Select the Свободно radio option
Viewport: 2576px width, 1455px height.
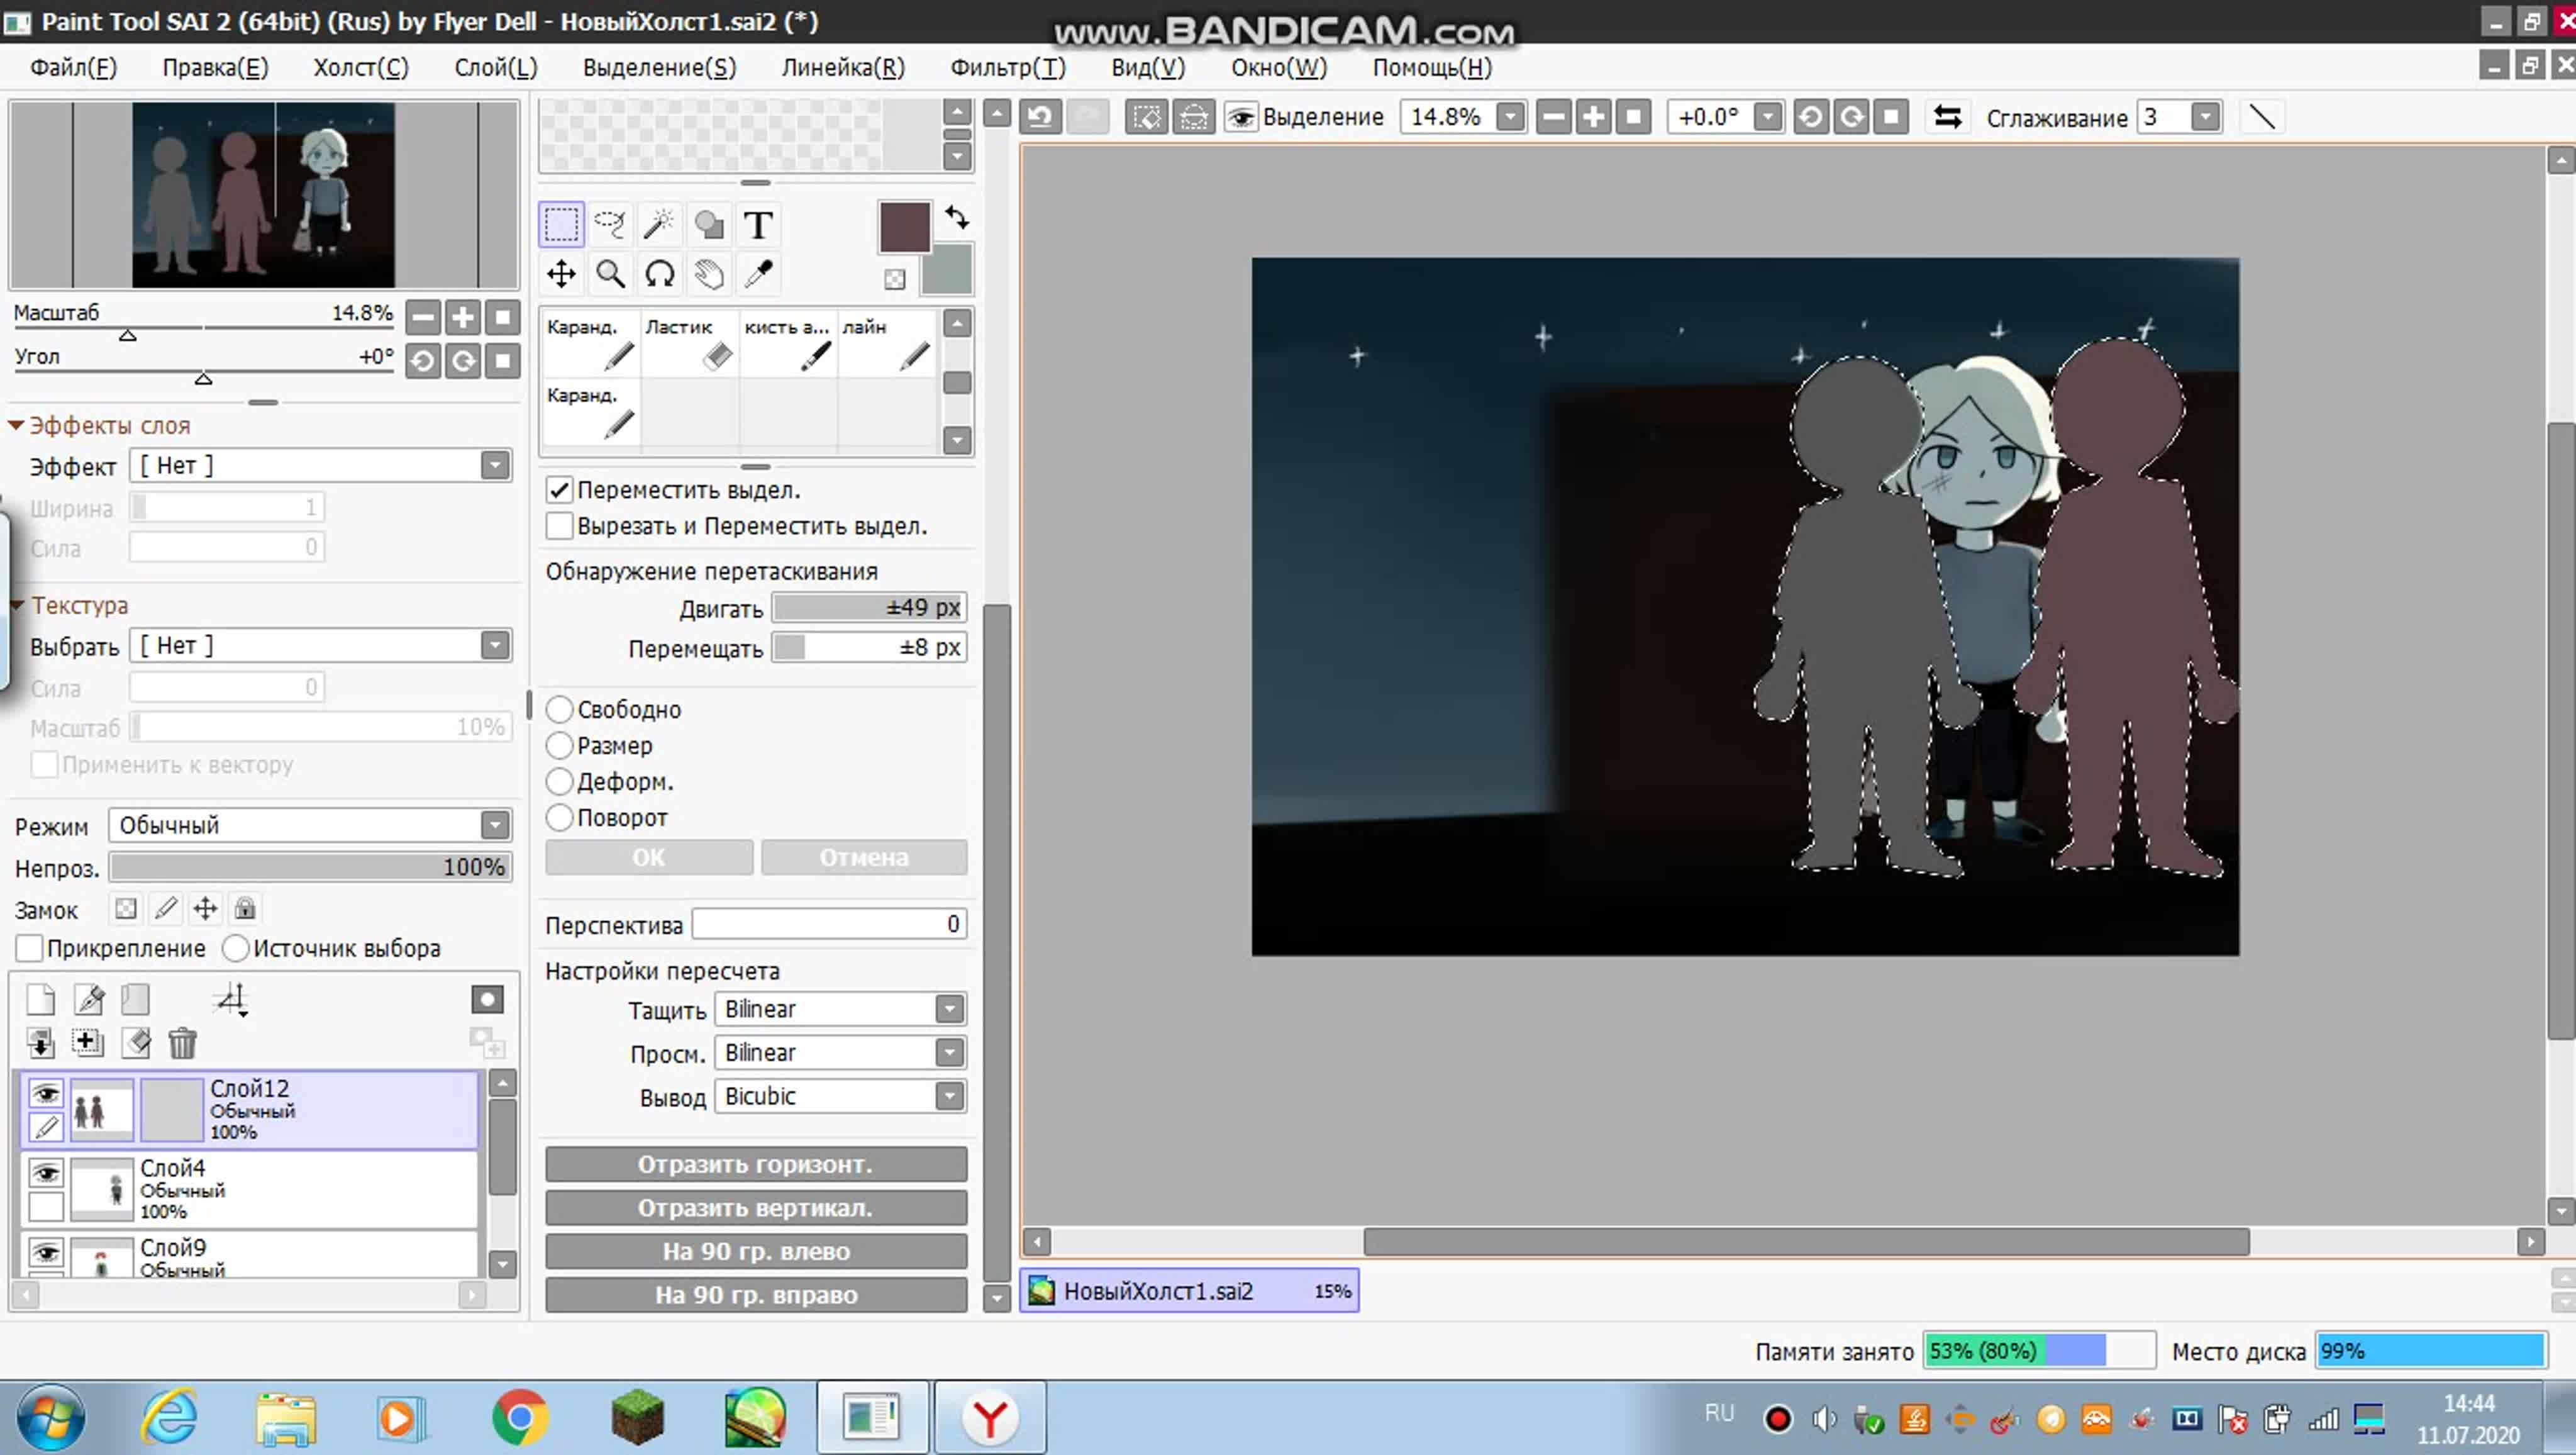(559, 709)
